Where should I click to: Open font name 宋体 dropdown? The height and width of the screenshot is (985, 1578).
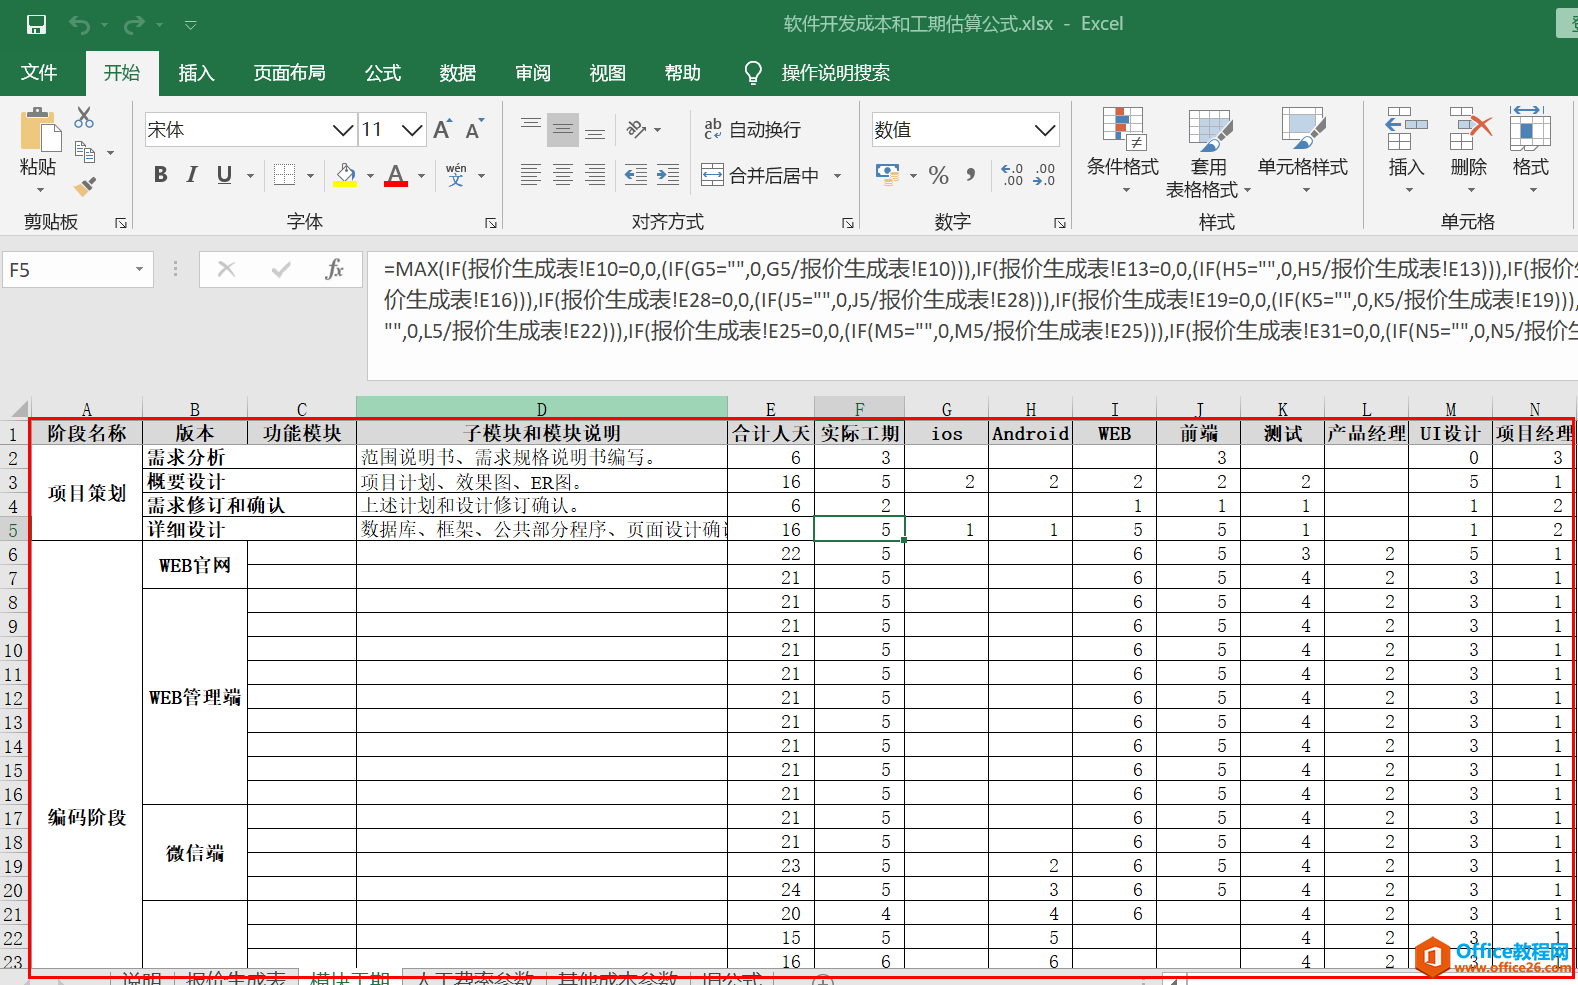343,130
